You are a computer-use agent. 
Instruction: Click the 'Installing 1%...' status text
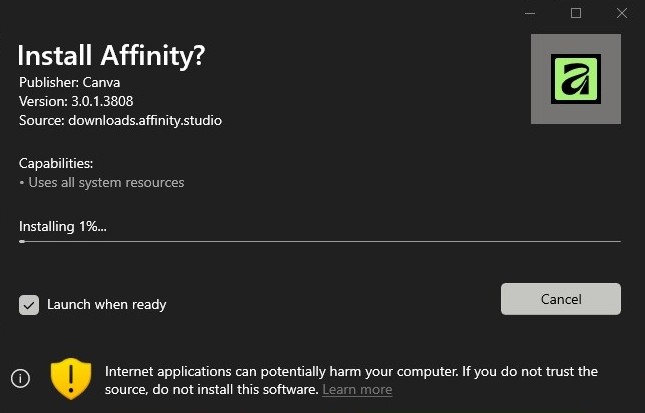(x=62, y=226)
